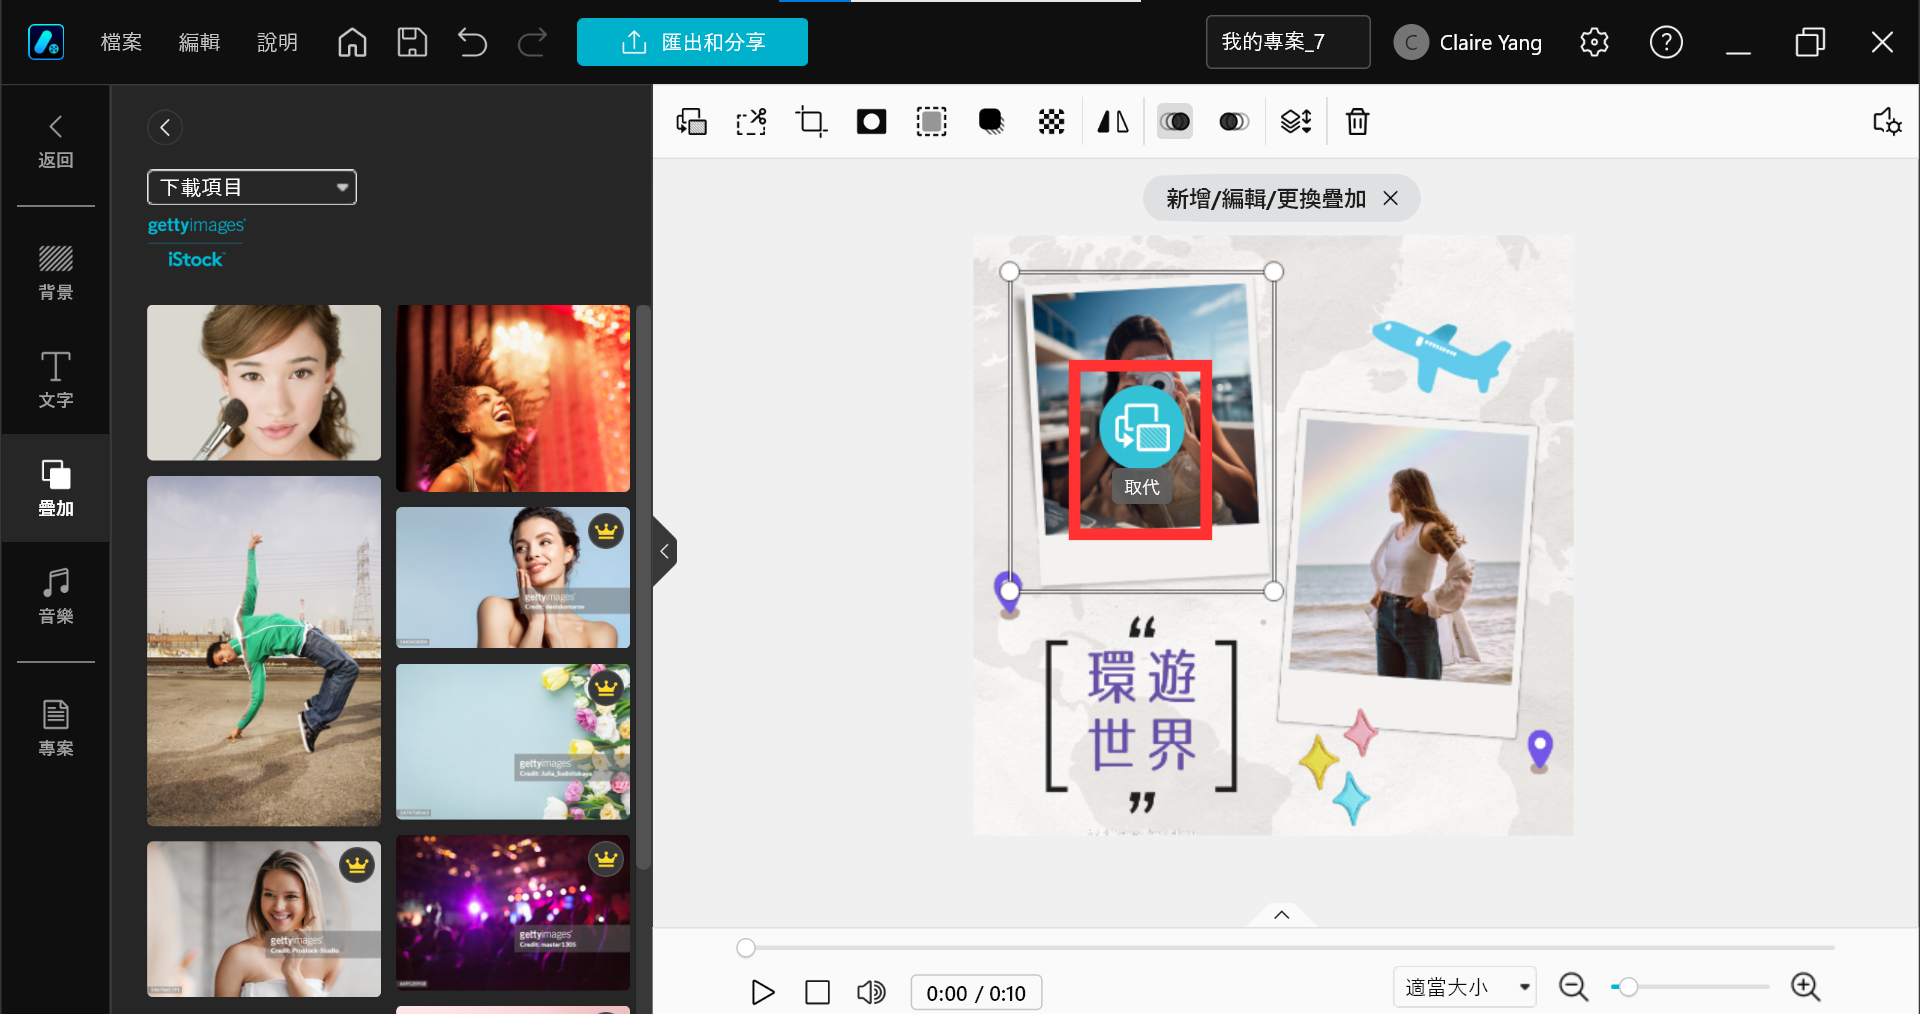Open the 檔案 menu
1920x1014 pixels.
121,42
